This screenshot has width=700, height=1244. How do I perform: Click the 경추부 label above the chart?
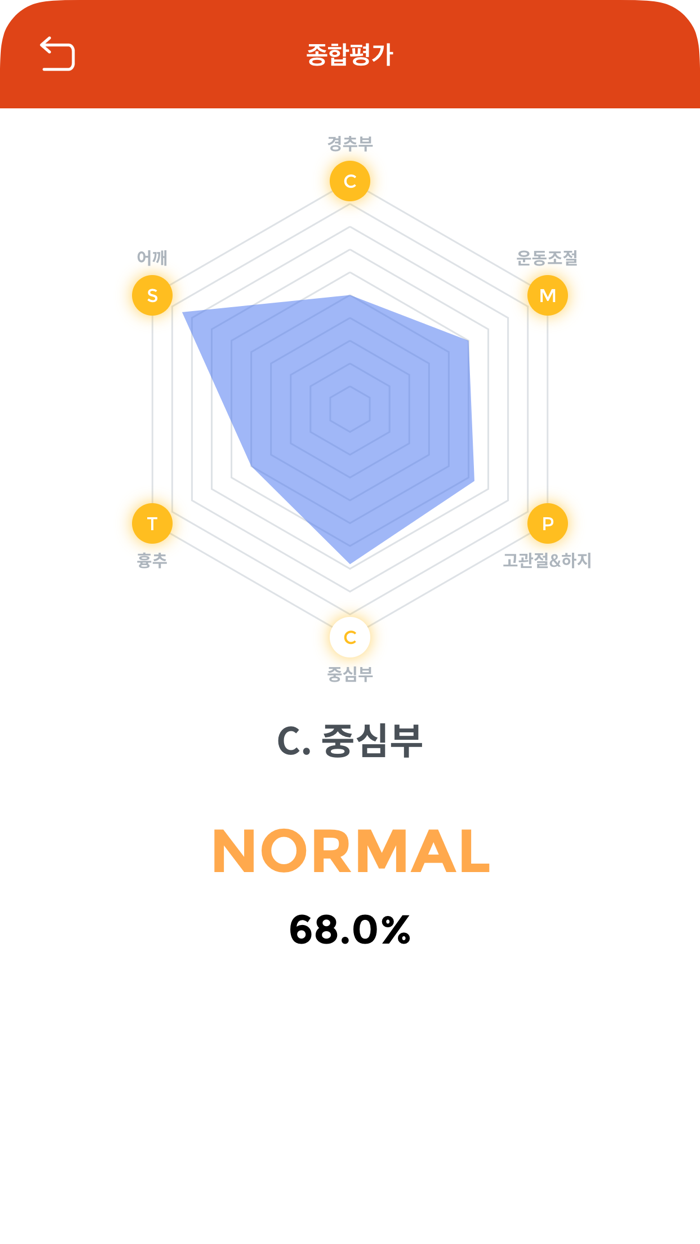[350, 144]
